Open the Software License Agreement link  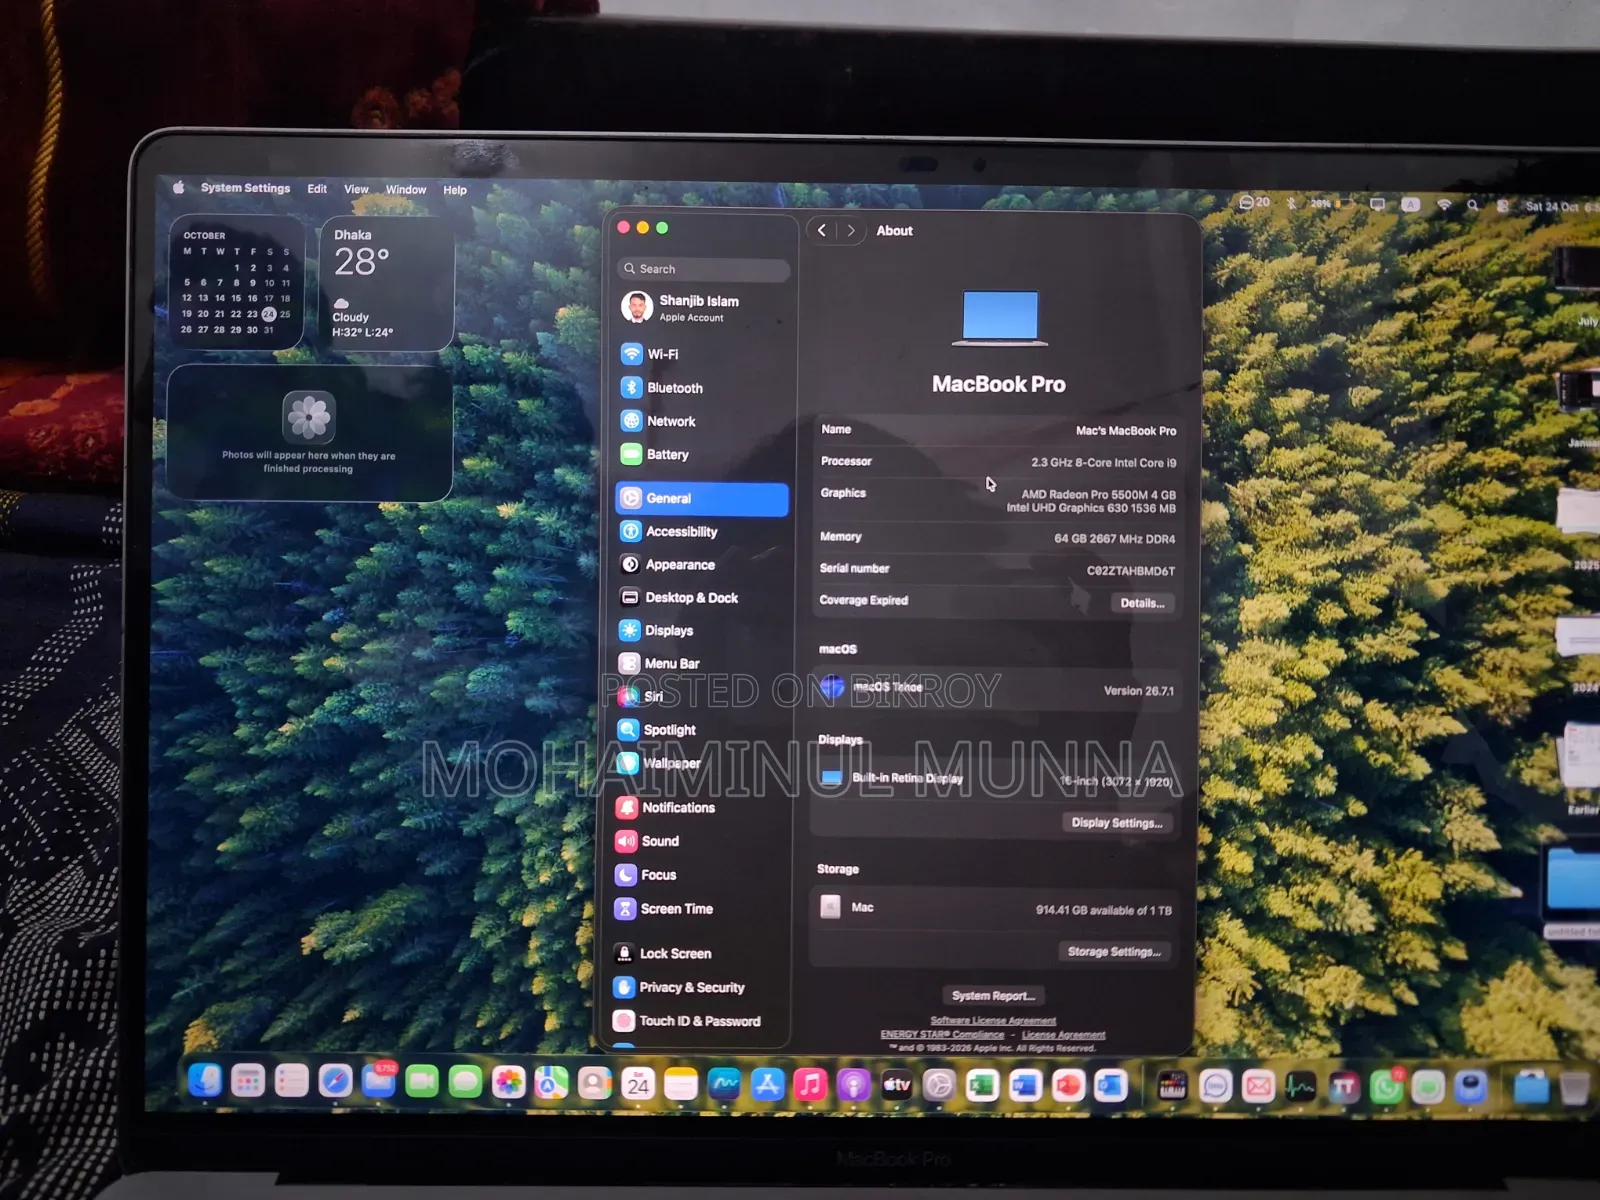[993, 1021]
